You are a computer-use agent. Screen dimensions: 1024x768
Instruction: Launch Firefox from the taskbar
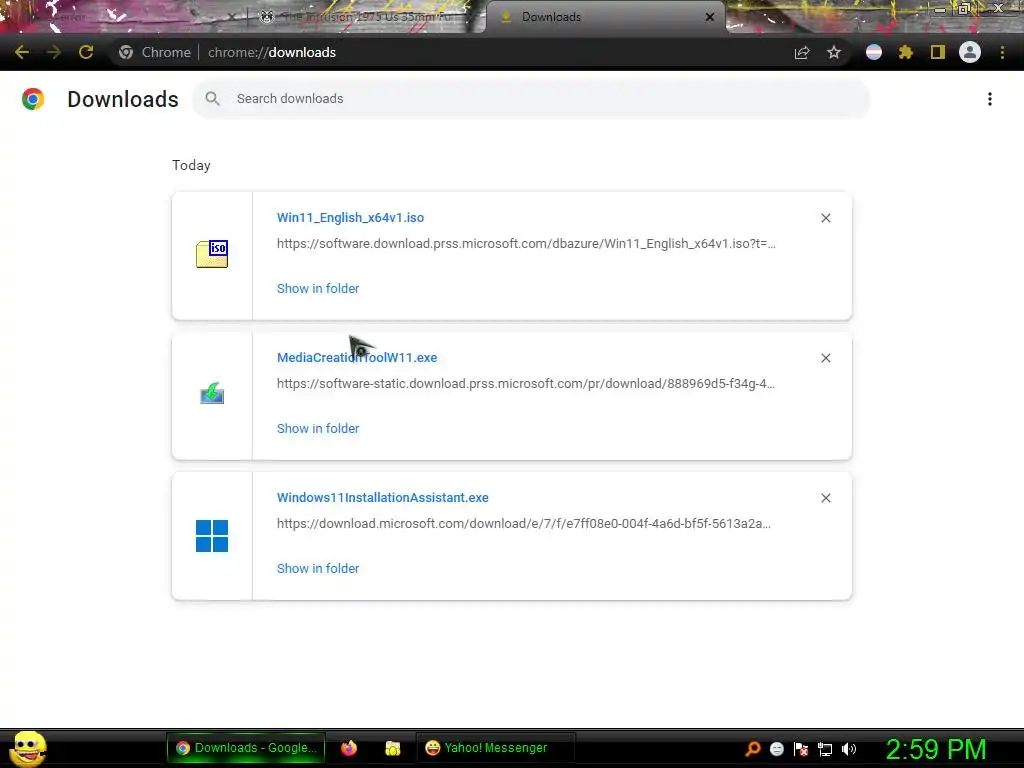(349, 748)
